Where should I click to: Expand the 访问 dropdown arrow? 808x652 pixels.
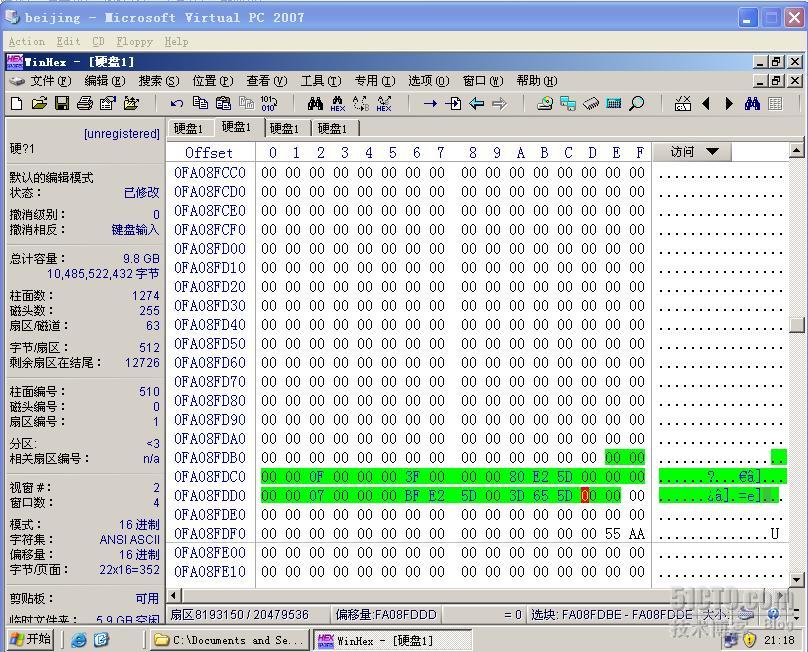click(x=713, y=152)
